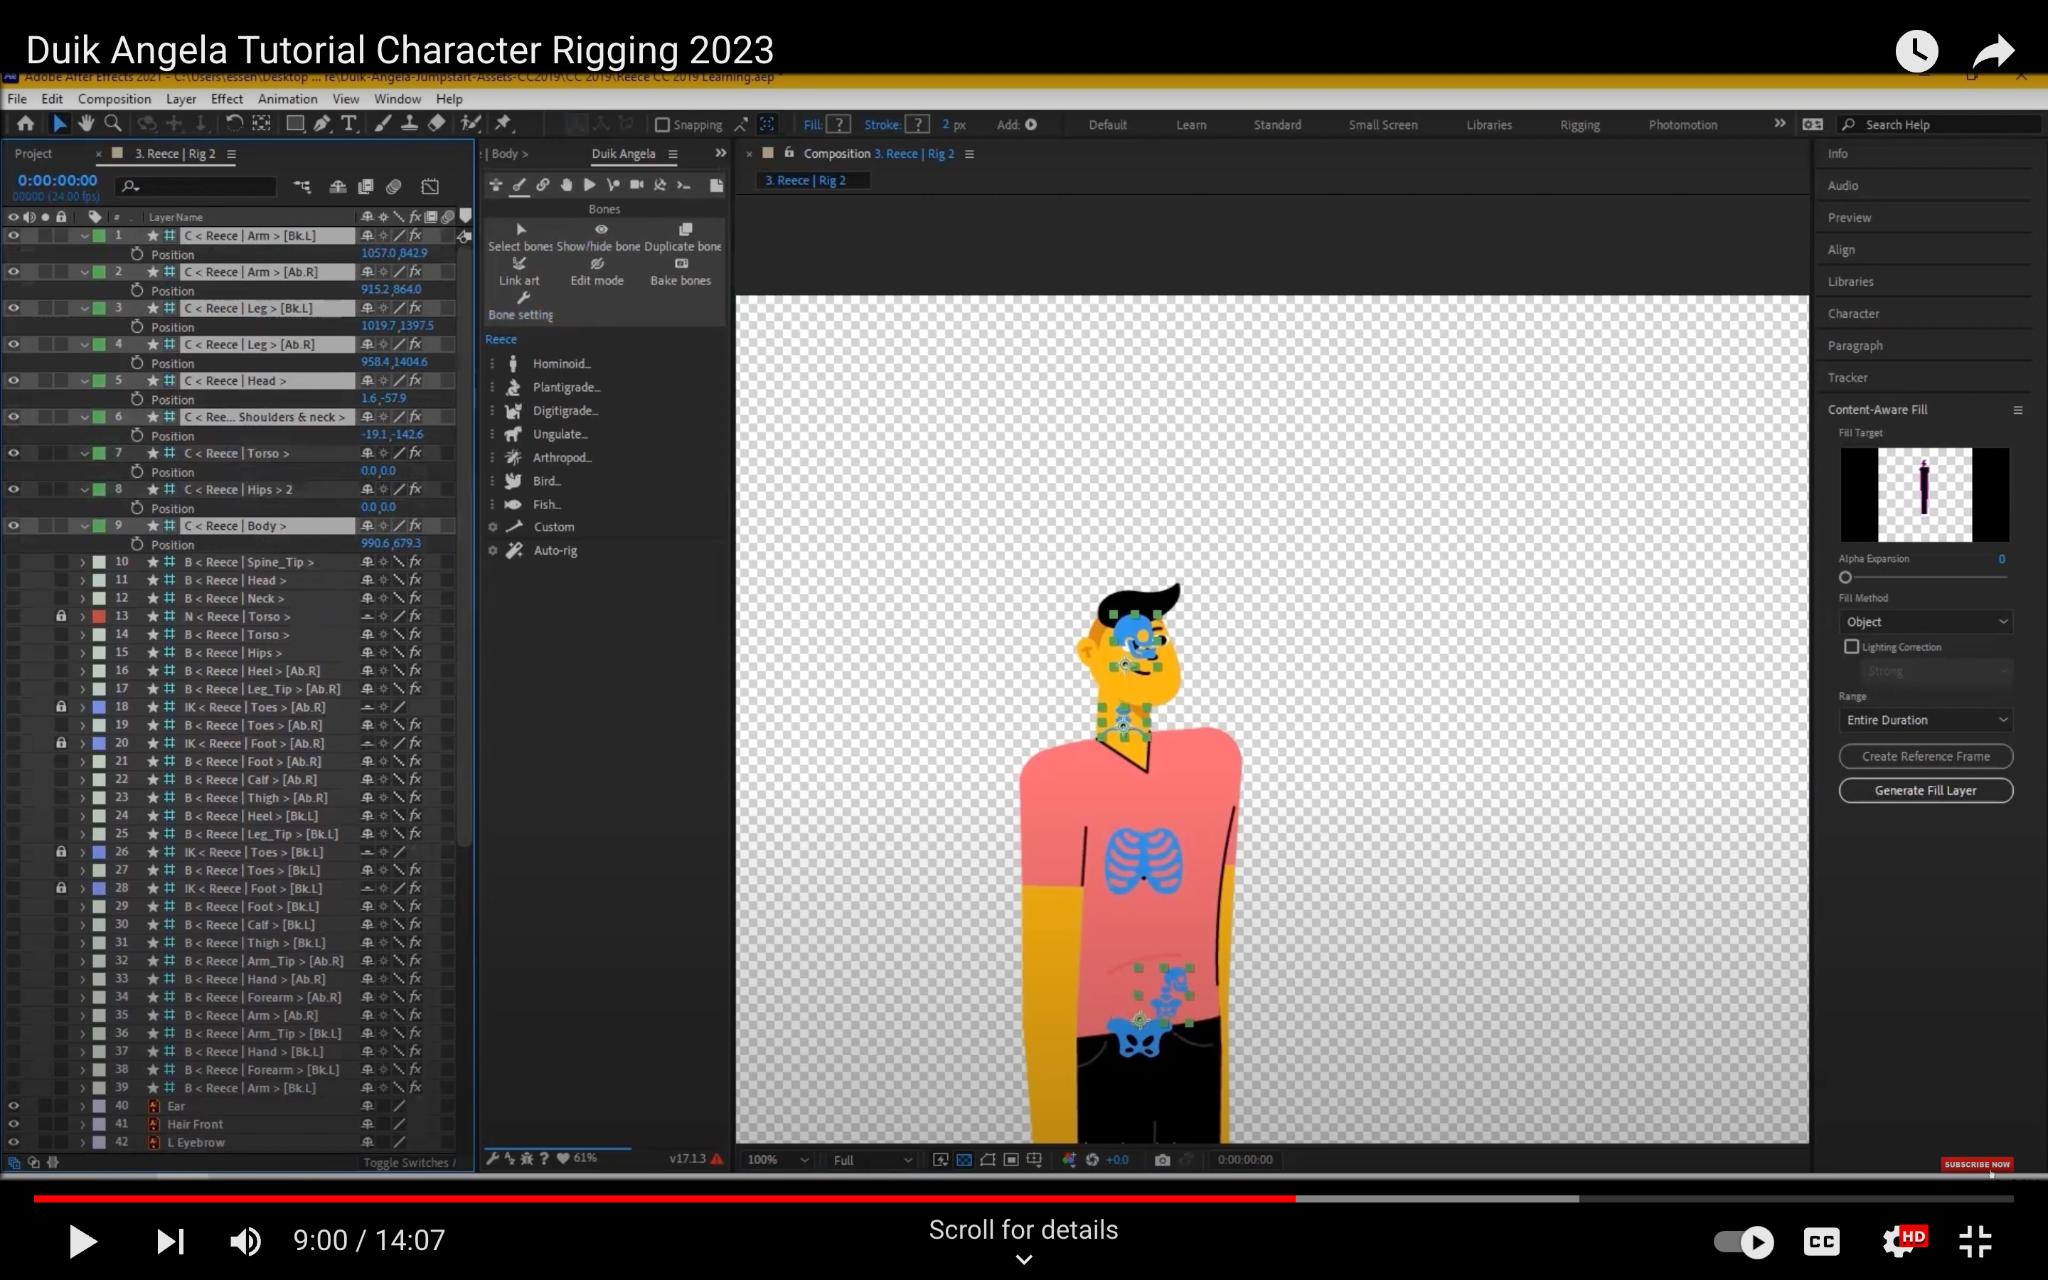This screenshot has width=2048, height=1280.
Task: Create a Hominoid rig structure
Action: tap(560, 364)
